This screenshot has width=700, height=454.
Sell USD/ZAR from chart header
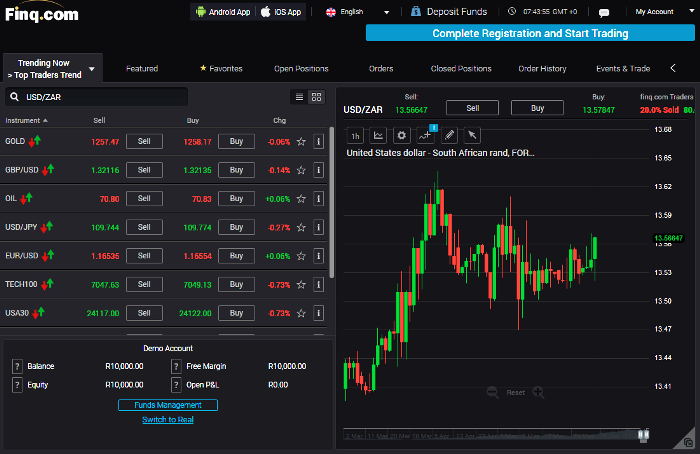click(472, 108)
